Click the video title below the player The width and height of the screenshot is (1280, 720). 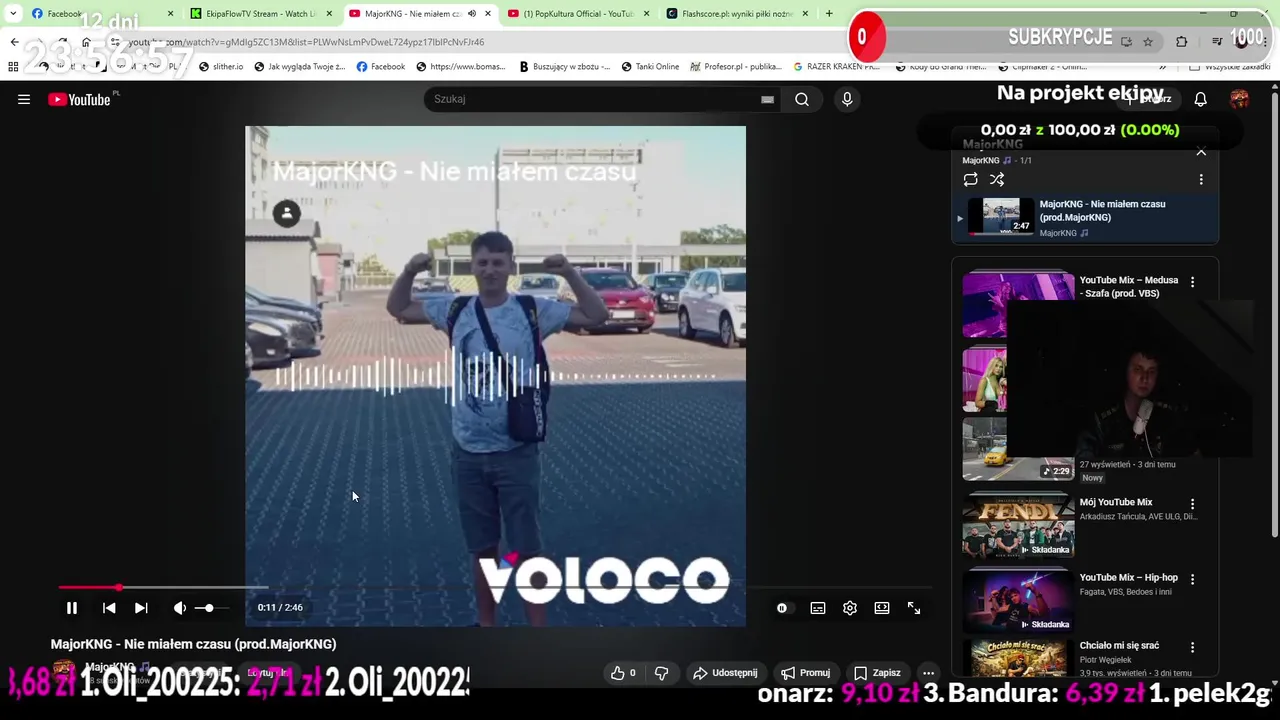coord(194,645)
